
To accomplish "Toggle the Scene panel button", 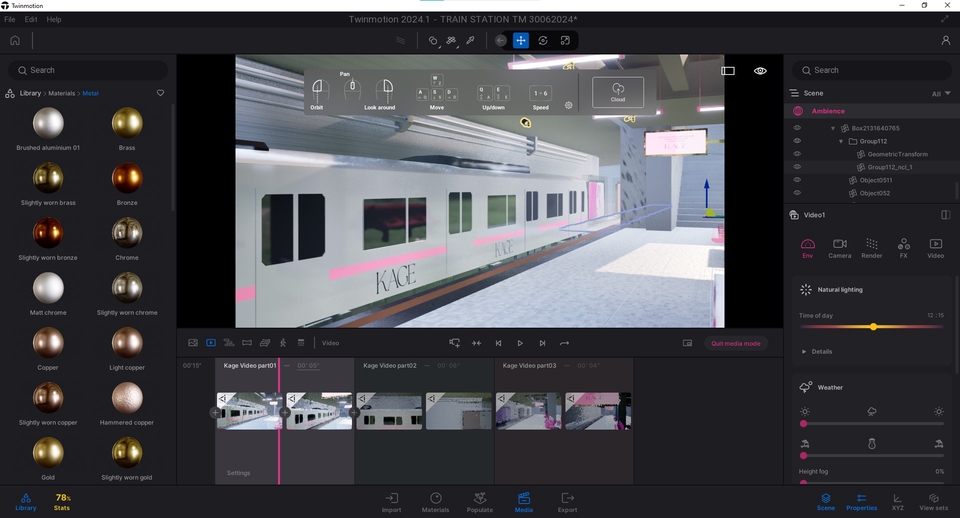I will [825, 502].
